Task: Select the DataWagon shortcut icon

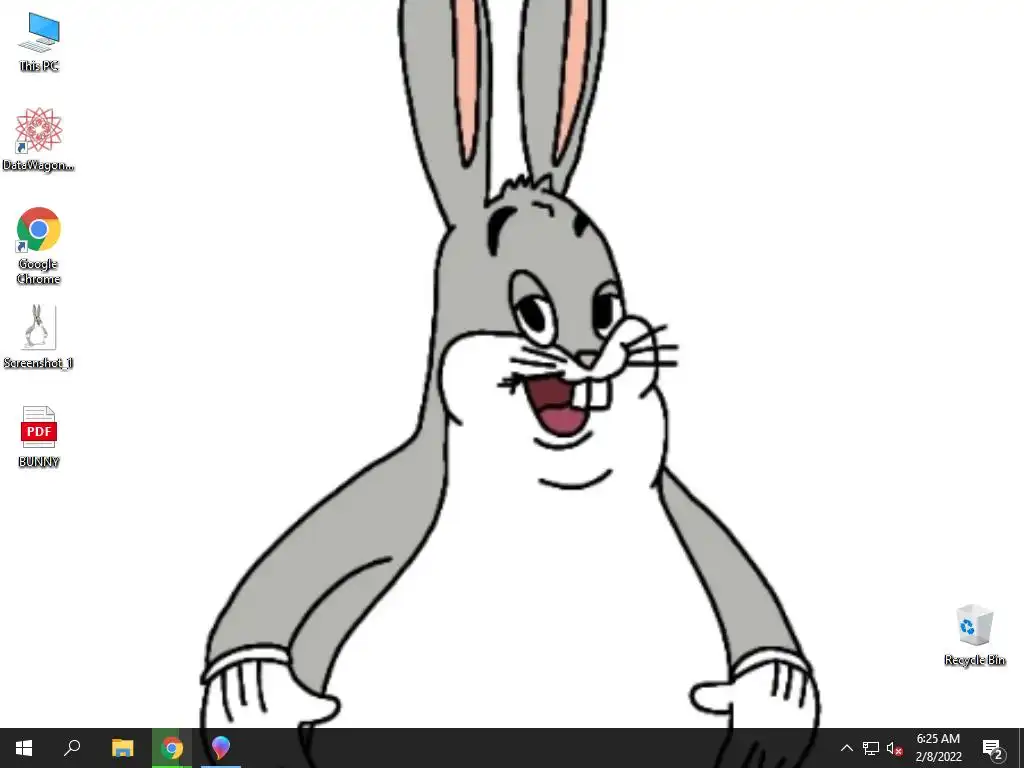Action: tap(39, 139)
